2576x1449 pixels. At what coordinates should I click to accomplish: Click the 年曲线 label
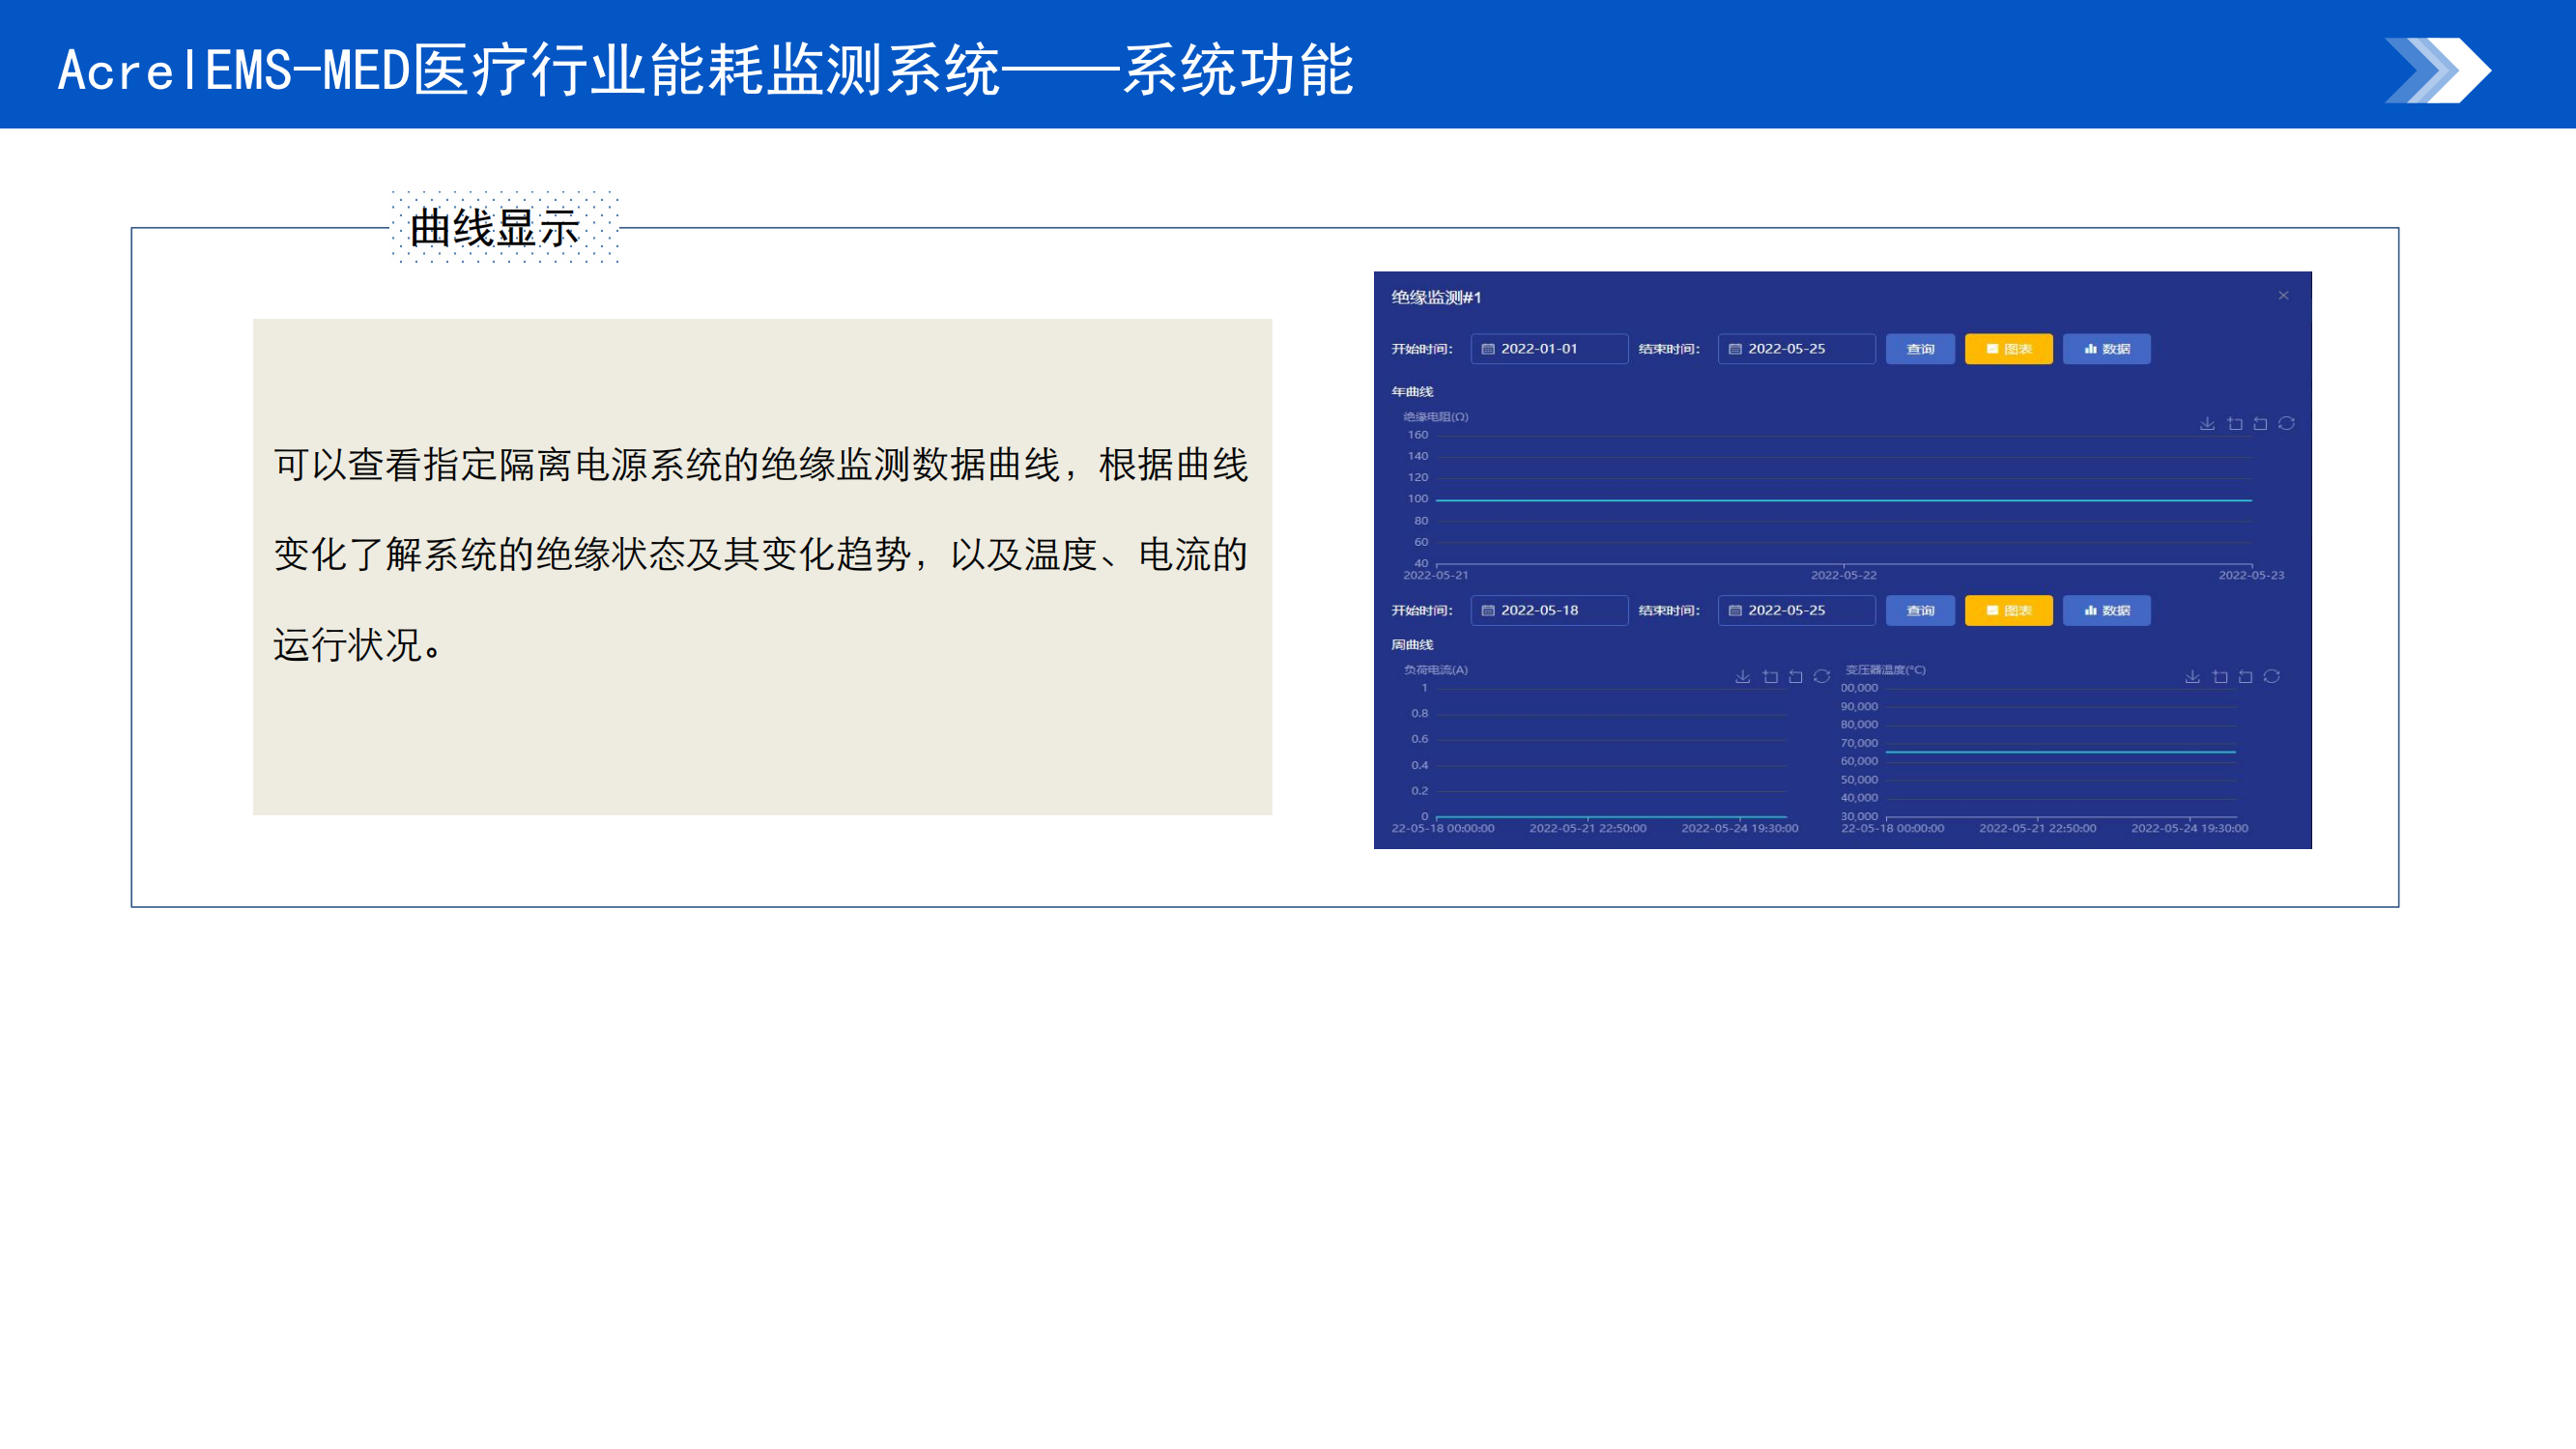point(1412,392)
